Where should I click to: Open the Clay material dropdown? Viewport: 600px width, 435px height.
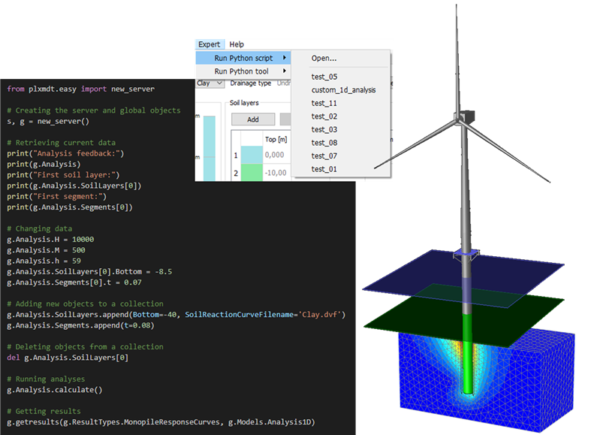point(210,83)
